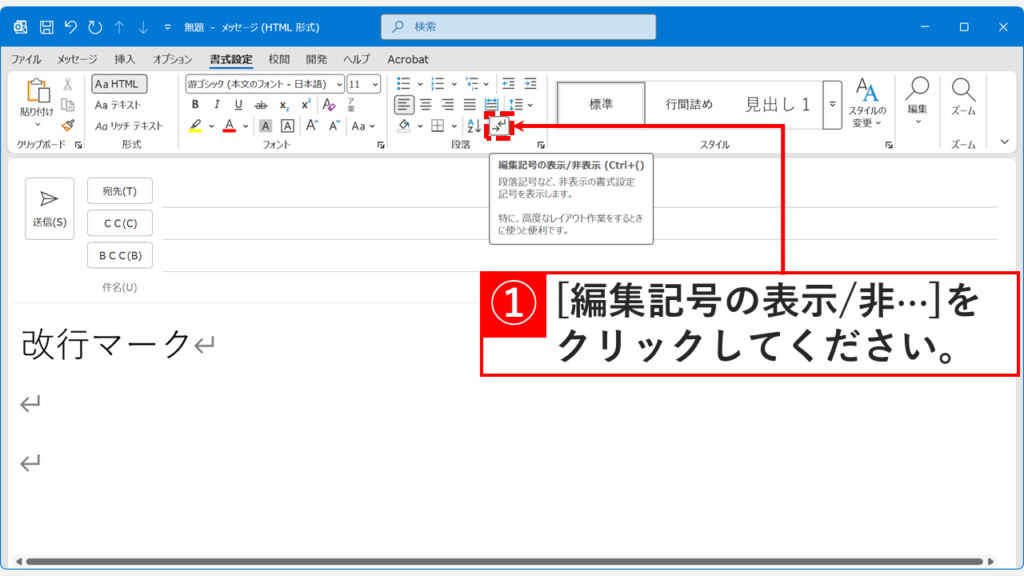The image size is (1024, 576).
Task: Select the italic formatting icon
Action: pyautogui.click(x=217, y=103)
